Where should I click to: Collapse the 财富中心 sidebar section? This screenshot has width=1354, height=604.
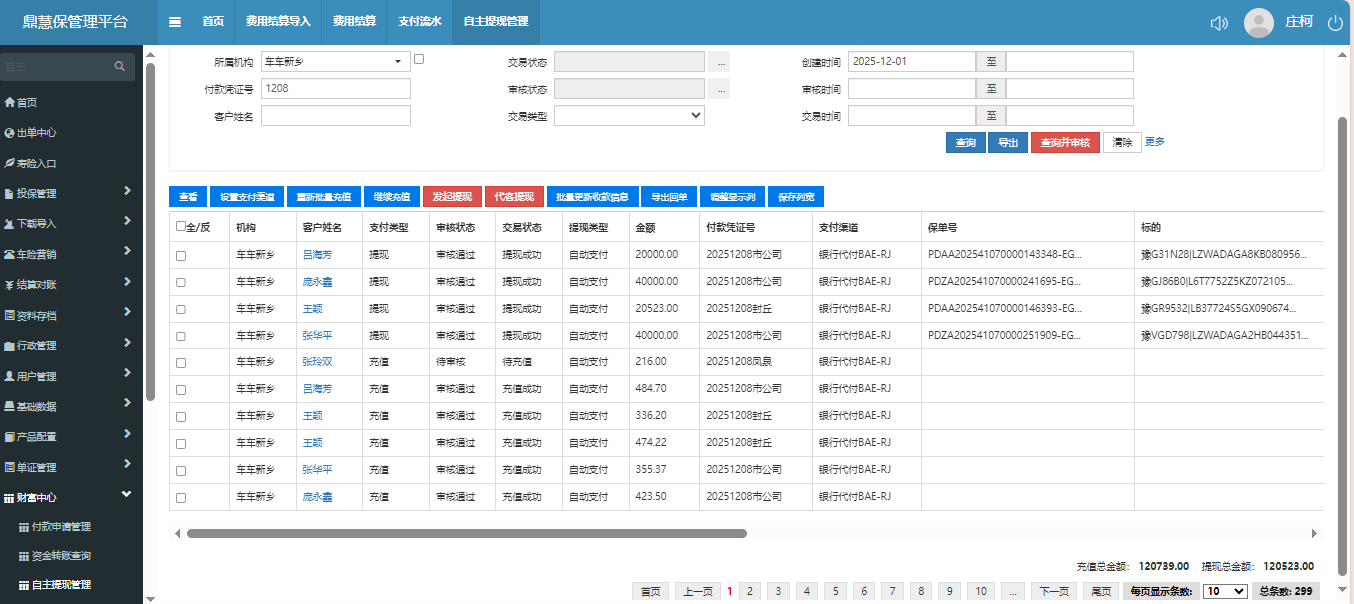click(x=126, y=495)
